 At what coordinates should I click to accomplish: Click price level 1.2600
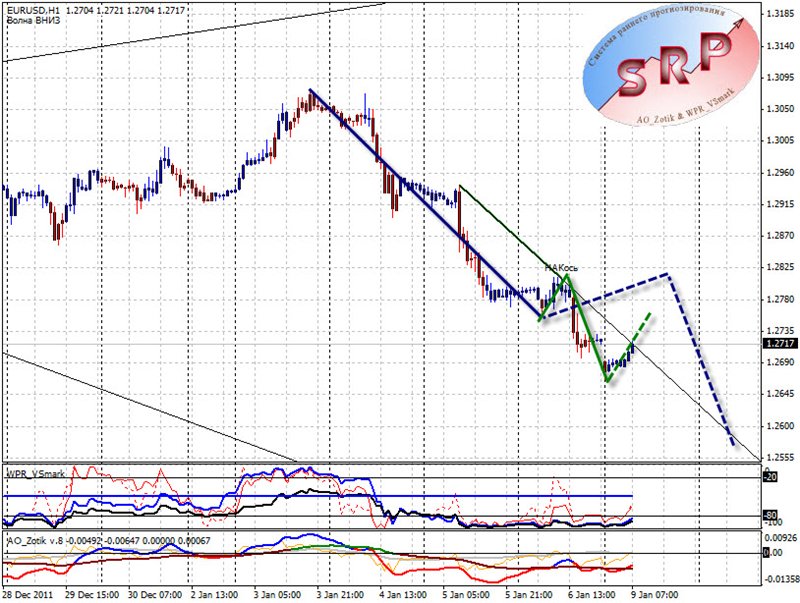coord(780,425)
